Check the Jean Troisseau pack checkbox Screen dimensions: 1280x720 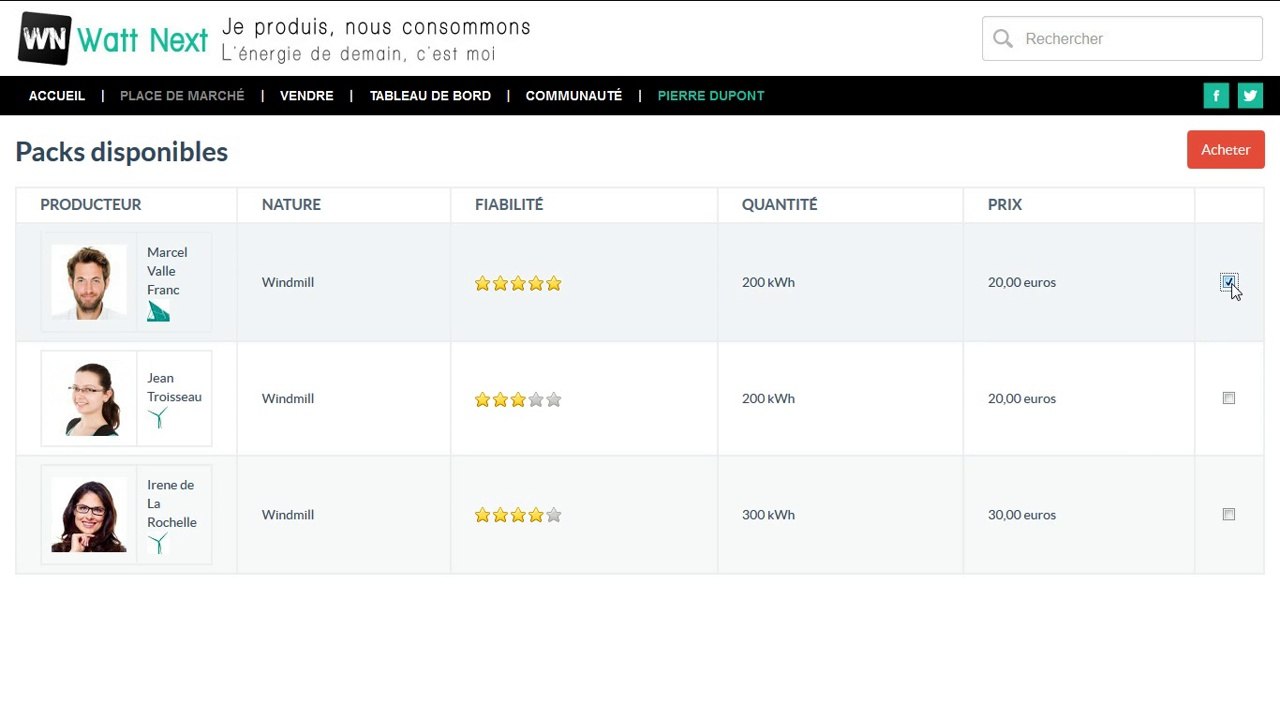click(1229, 398)
